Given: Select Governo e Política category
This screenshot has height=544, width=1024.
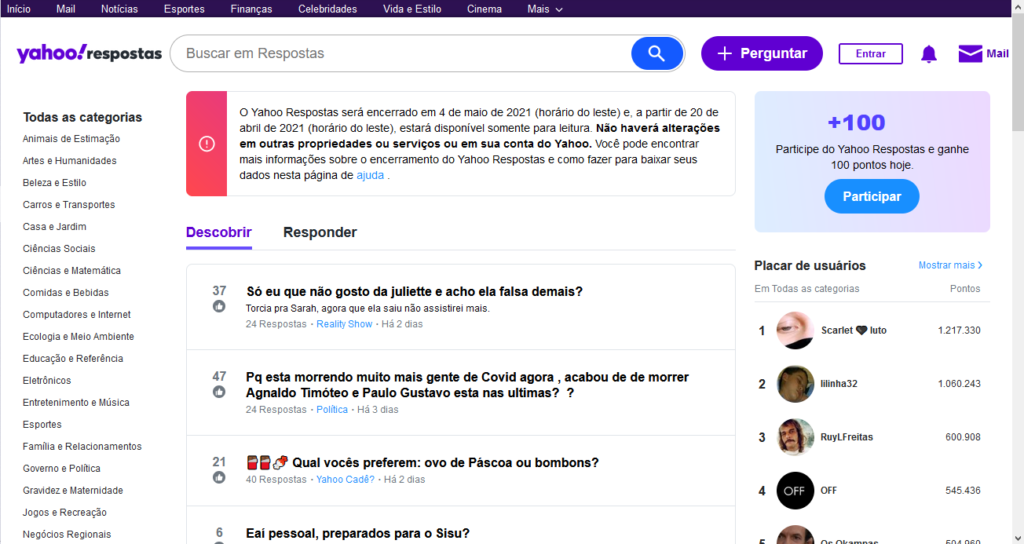Looking at the screenshot, I should coord(61,468).
